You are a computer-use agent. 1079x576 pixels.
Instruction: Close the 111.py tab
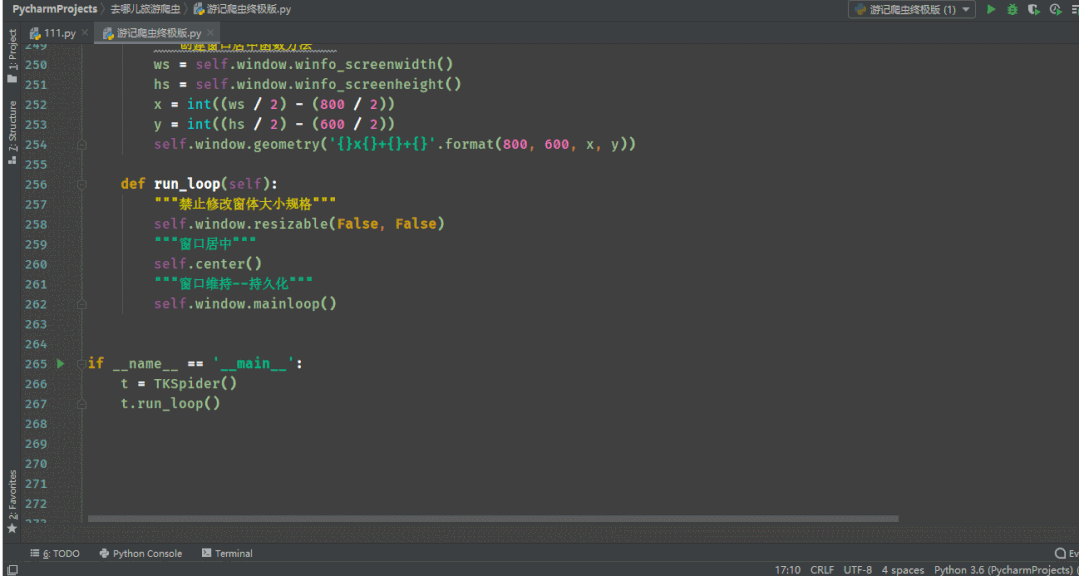click(85, 33)
